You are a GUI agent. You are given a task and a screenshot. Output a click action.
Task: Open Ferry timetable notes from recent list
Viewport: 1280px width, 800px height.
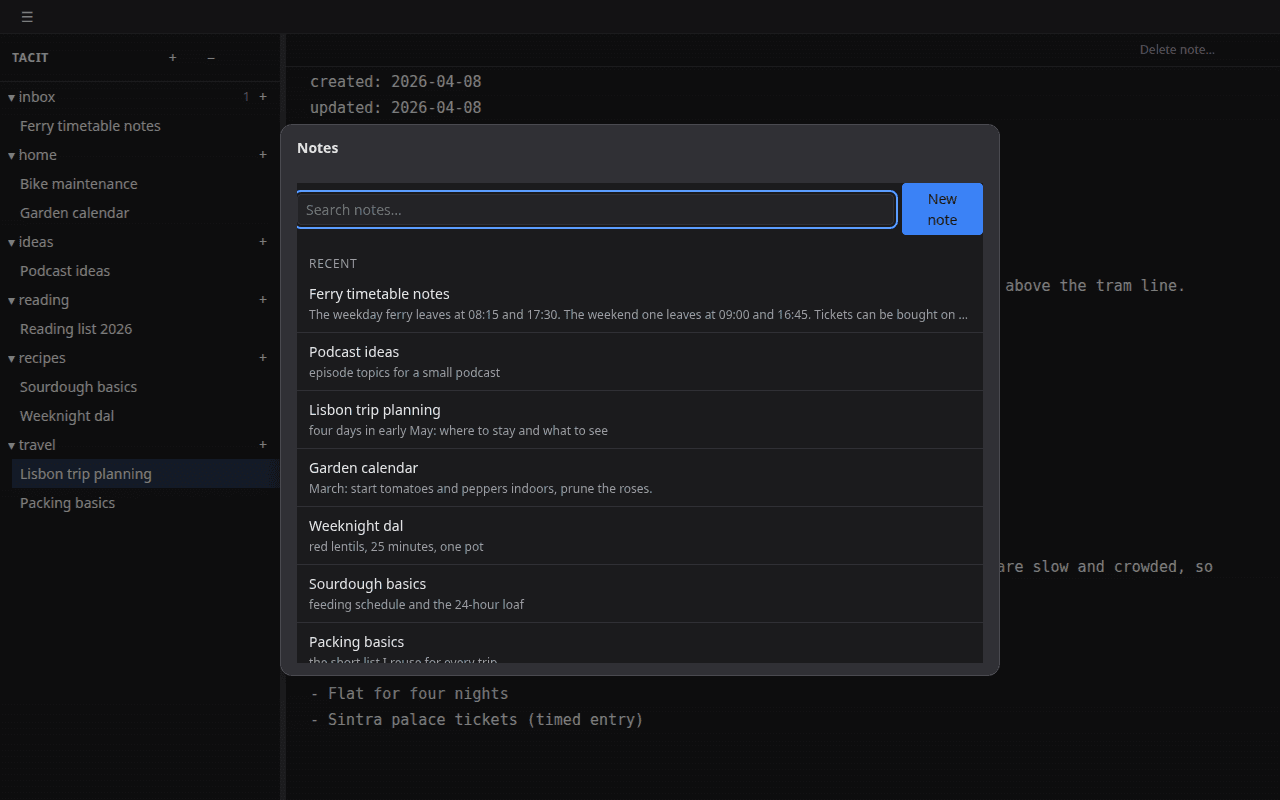pyautogui.click(x=640, y=304)
